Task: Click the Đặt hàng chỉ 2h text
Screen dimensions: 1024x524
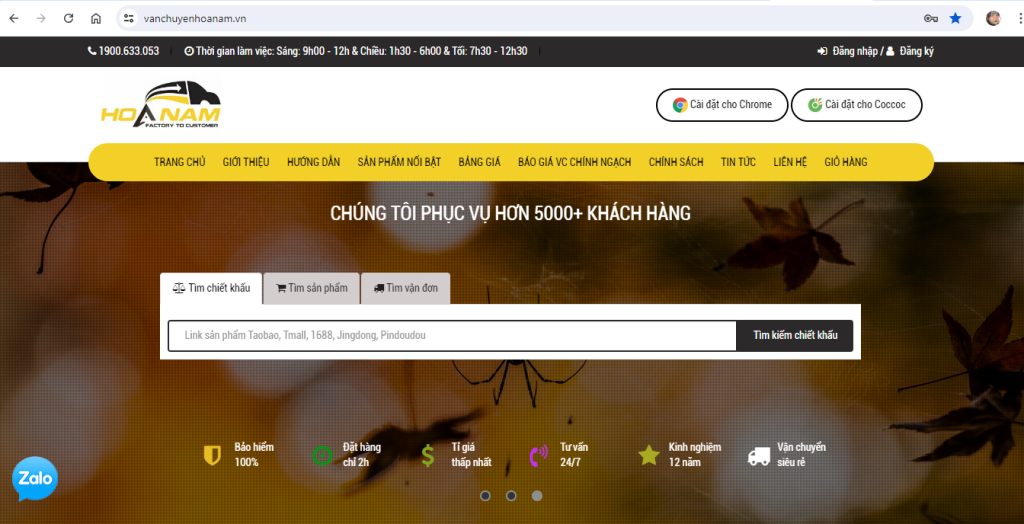Action: tap(362, 455)
